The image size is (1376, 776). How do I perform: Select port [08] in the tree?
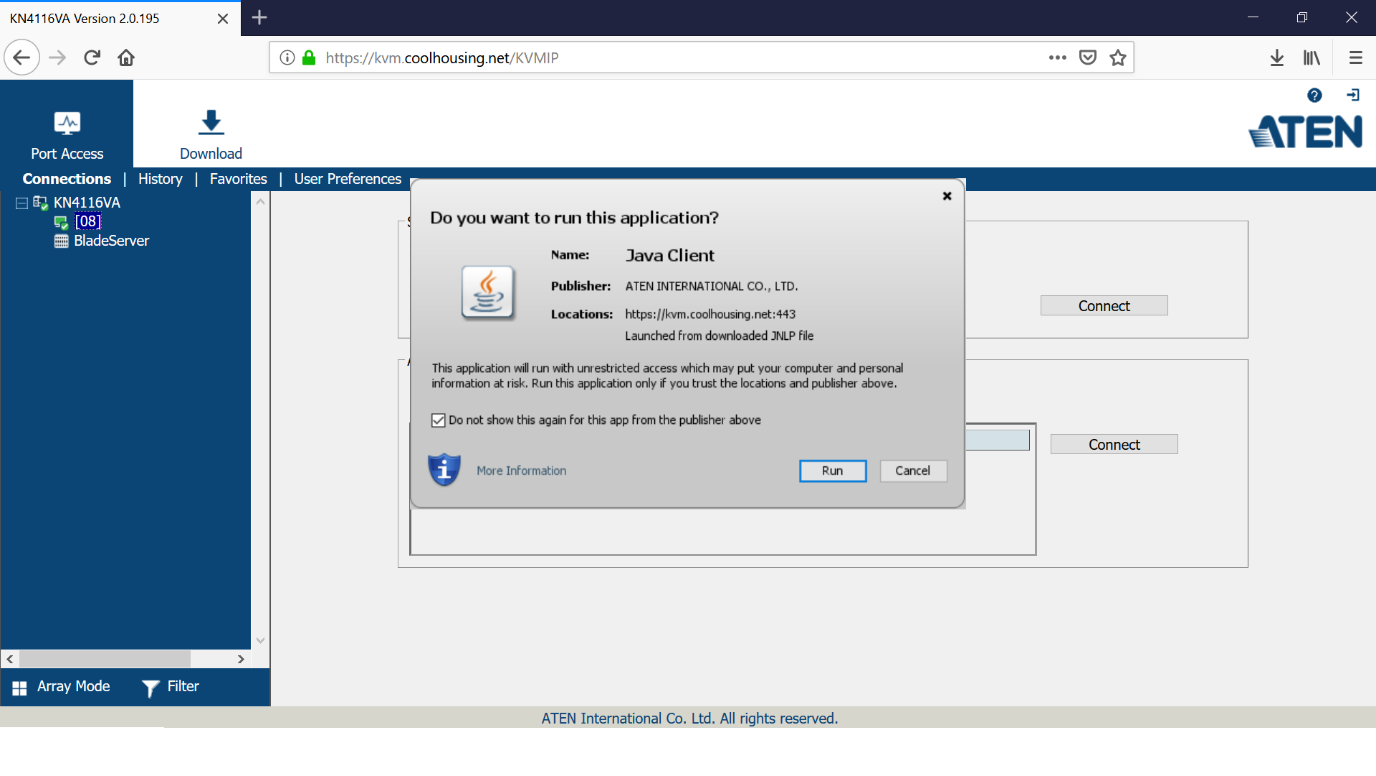[88, 222]
